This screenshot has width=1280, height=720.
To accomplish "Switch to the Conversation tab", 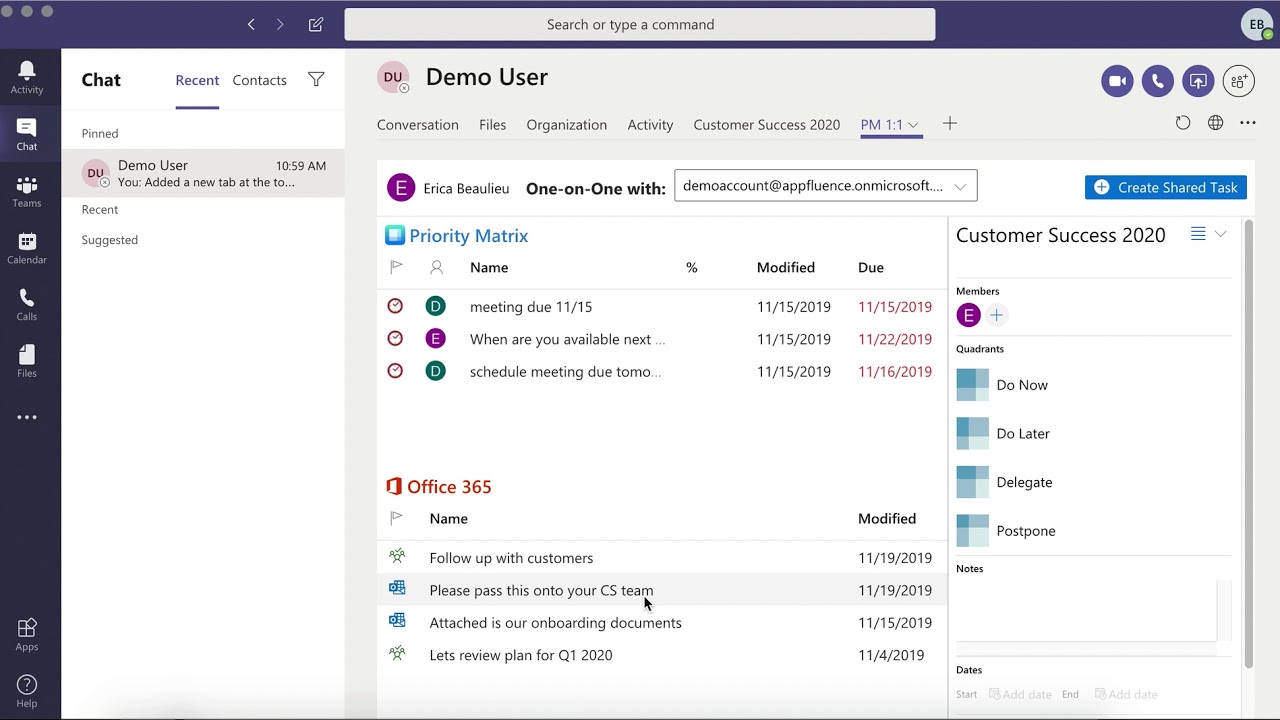I will [x=418, y=125].
